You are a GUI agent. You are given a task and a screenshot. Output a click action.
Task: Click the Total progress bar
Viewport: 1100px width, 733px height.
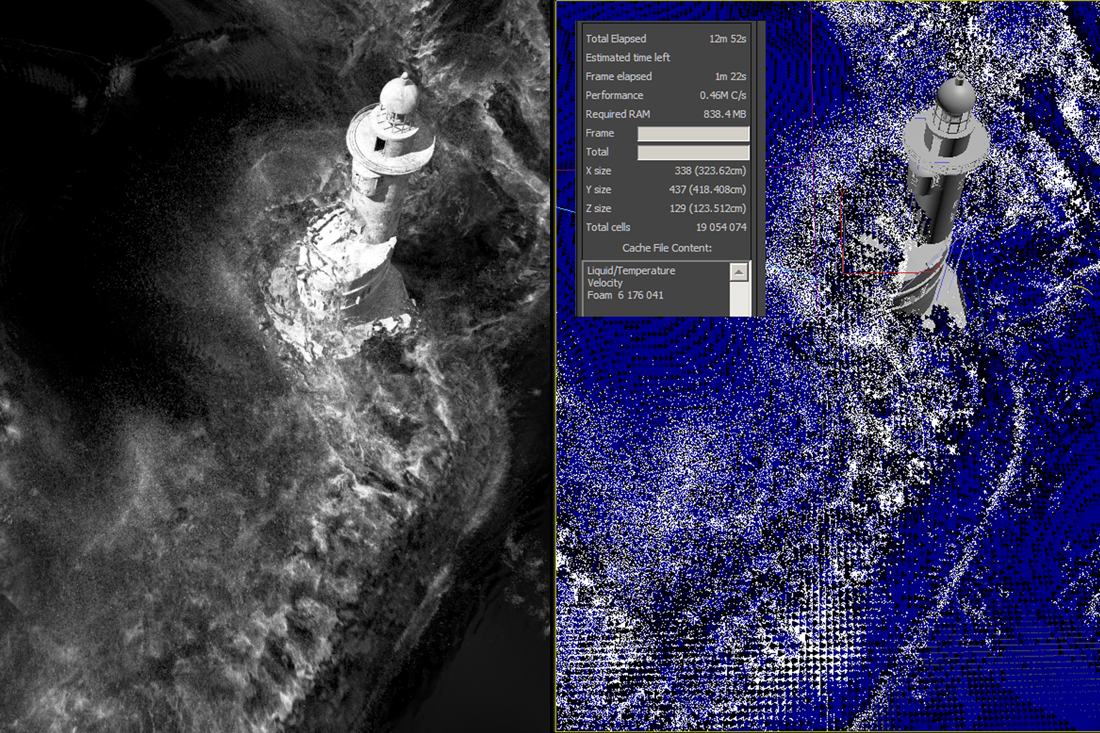pos(693,152)
